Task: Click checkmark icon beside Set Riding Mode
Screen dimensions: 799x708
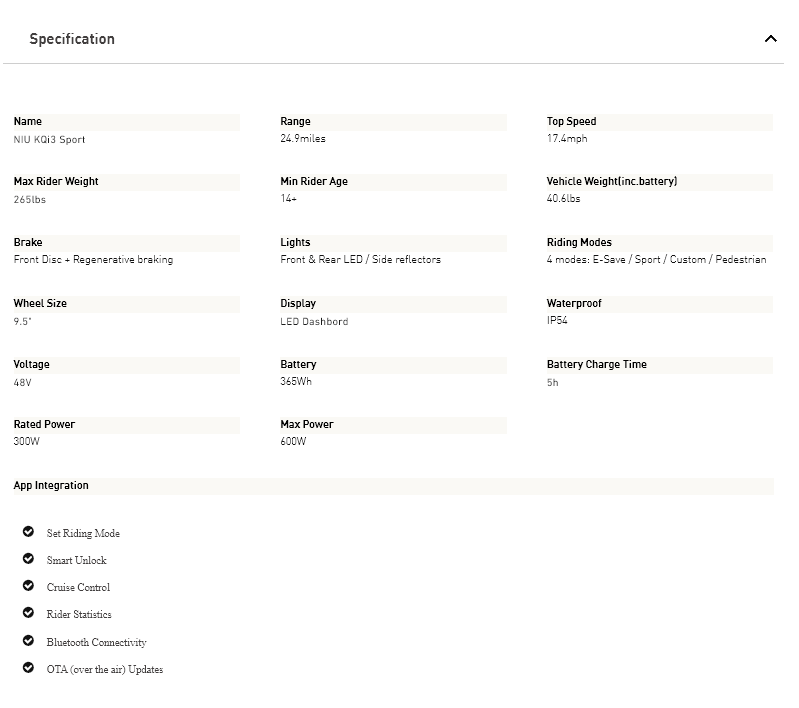Action: pos(29,532)
